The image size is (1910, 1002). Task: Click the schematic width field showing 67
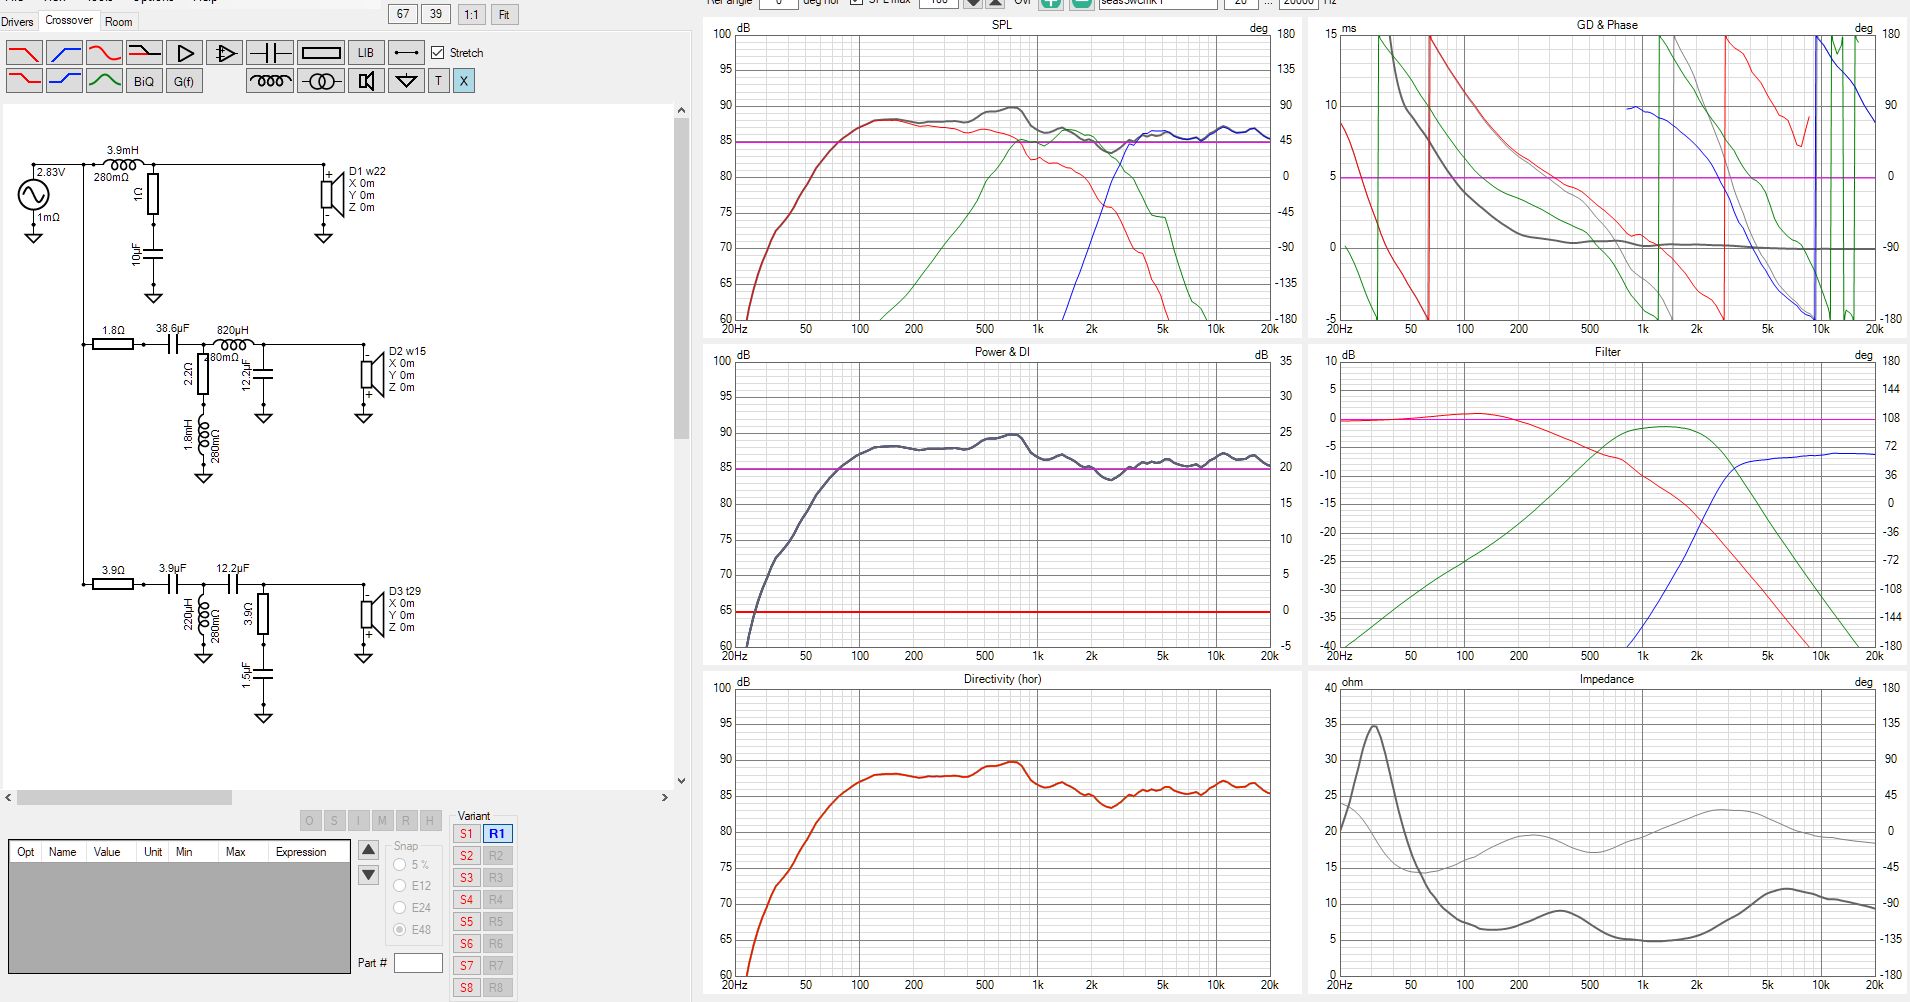(x=403, y=14)
